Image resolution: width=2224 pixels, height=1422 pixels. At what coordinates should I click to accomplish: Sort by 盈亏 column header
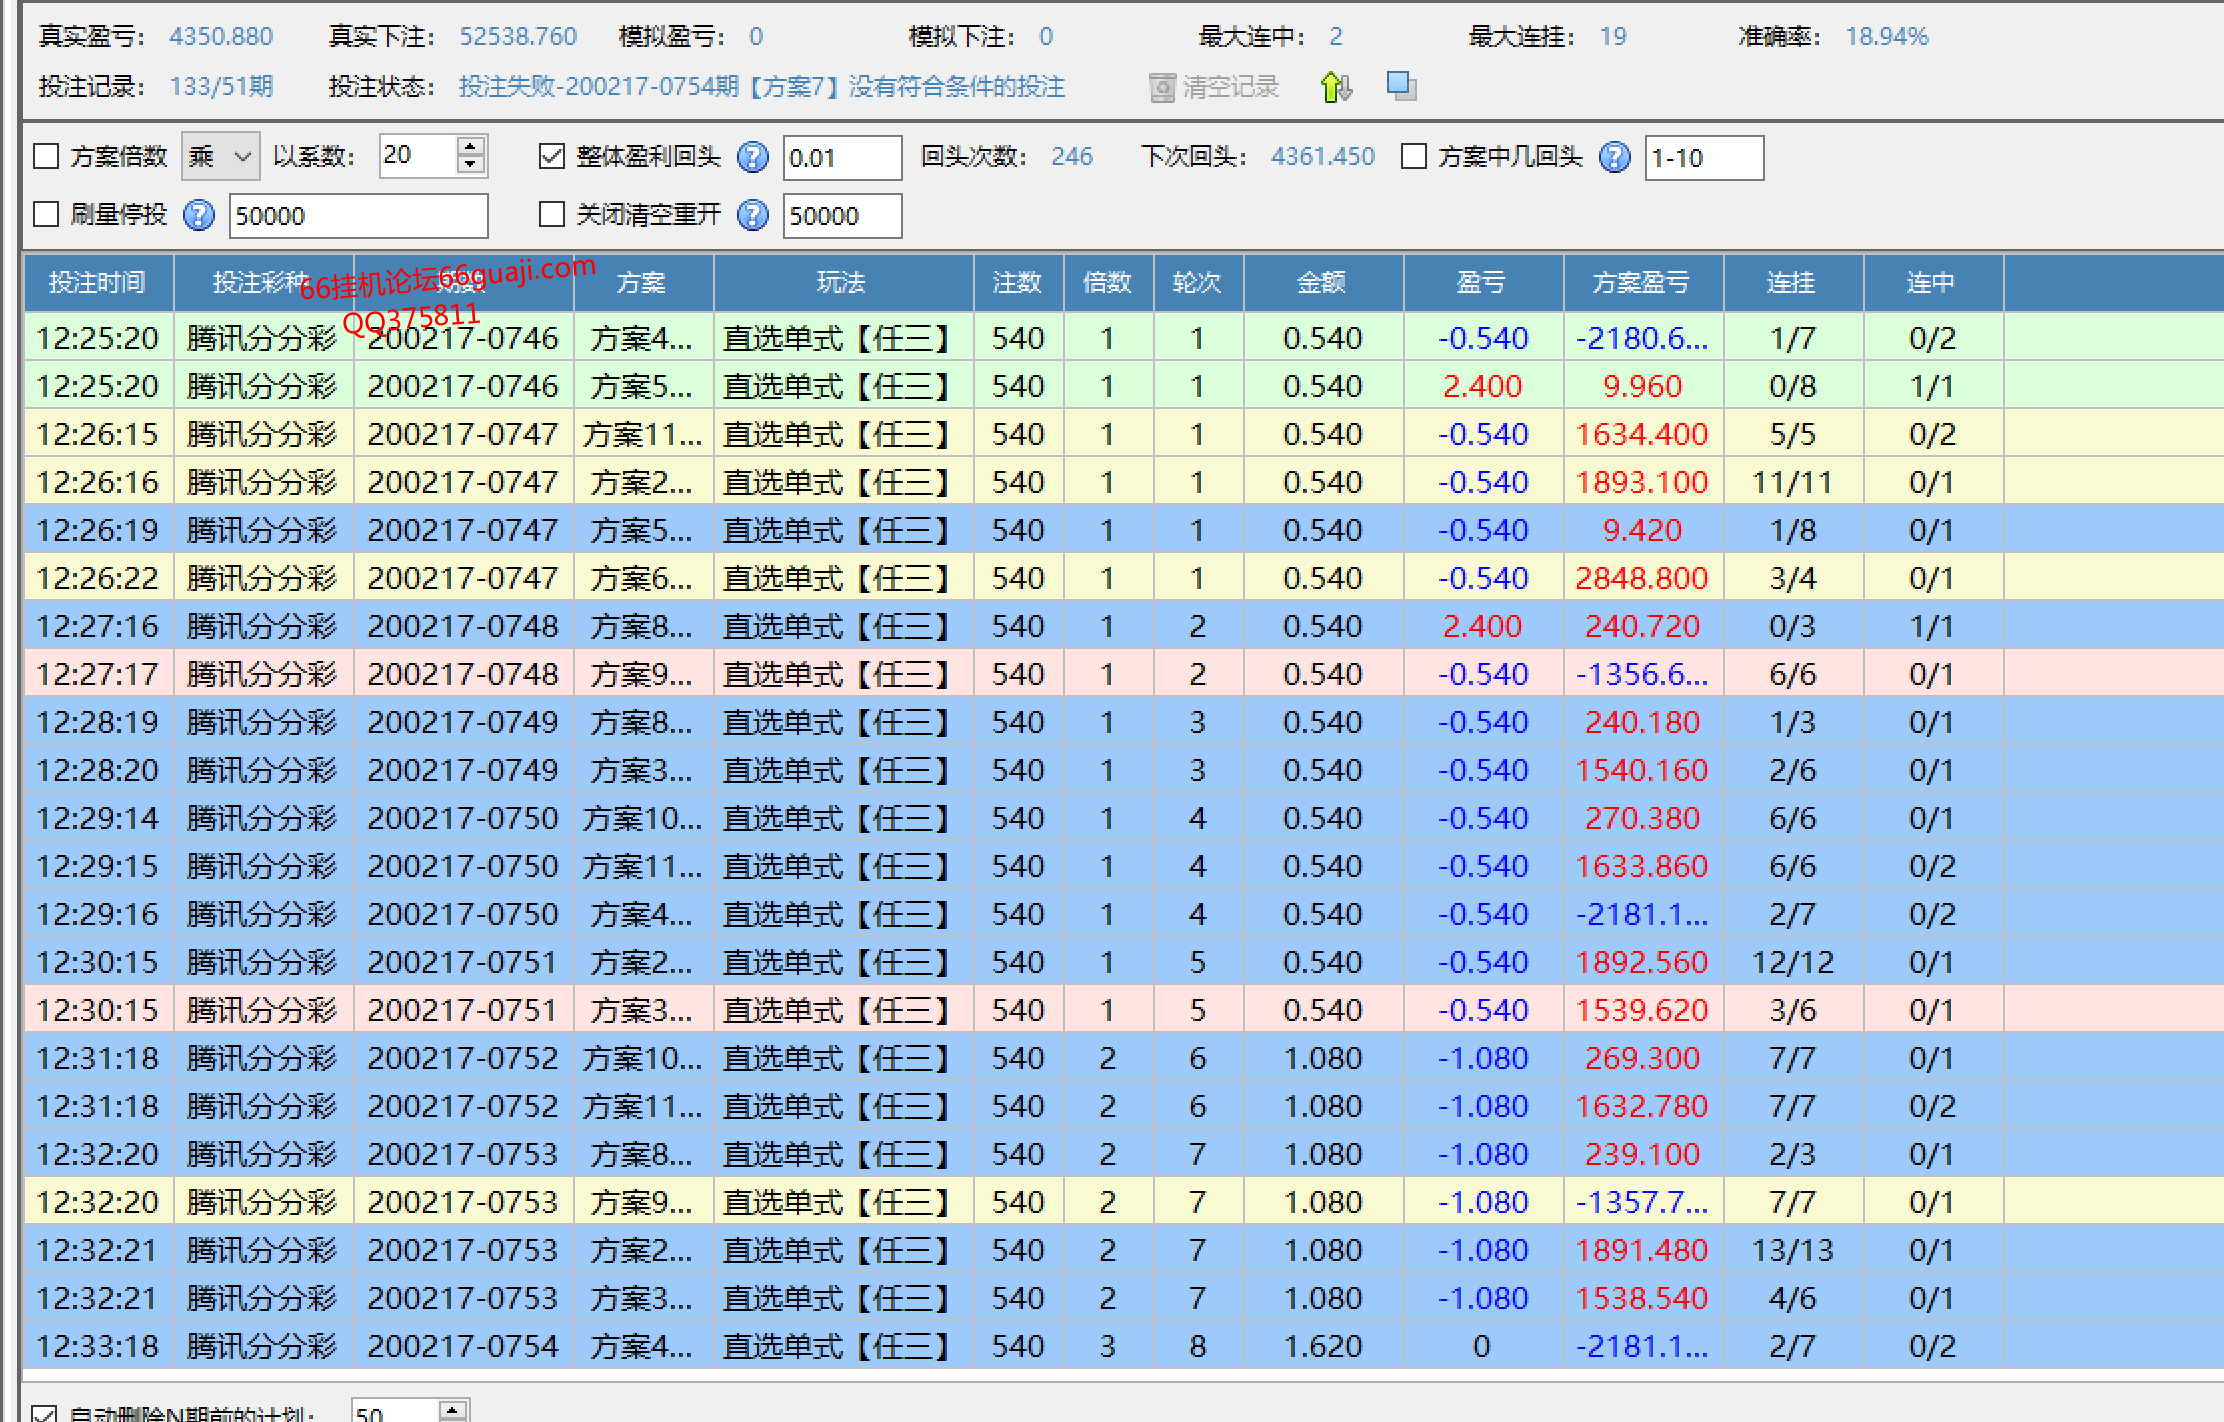pyautogui.click(x=1482, y=283)
